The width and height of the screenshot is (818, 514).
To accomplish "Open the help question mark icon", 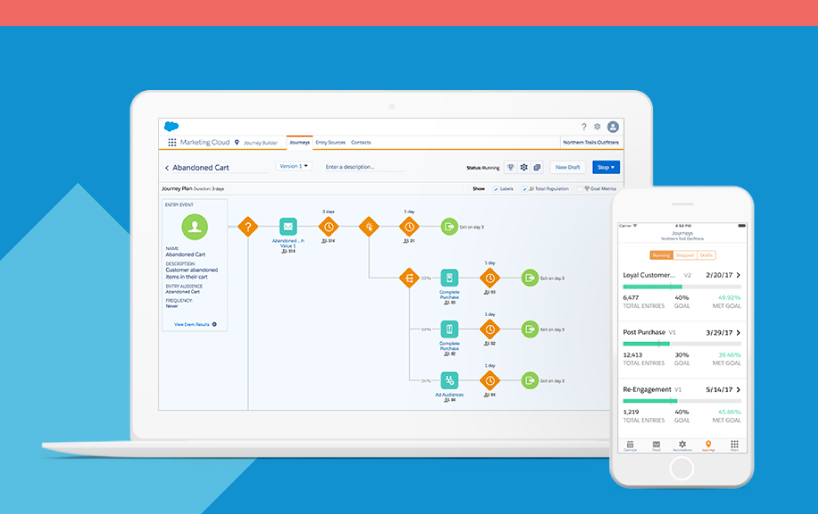I will click(584, 126).
